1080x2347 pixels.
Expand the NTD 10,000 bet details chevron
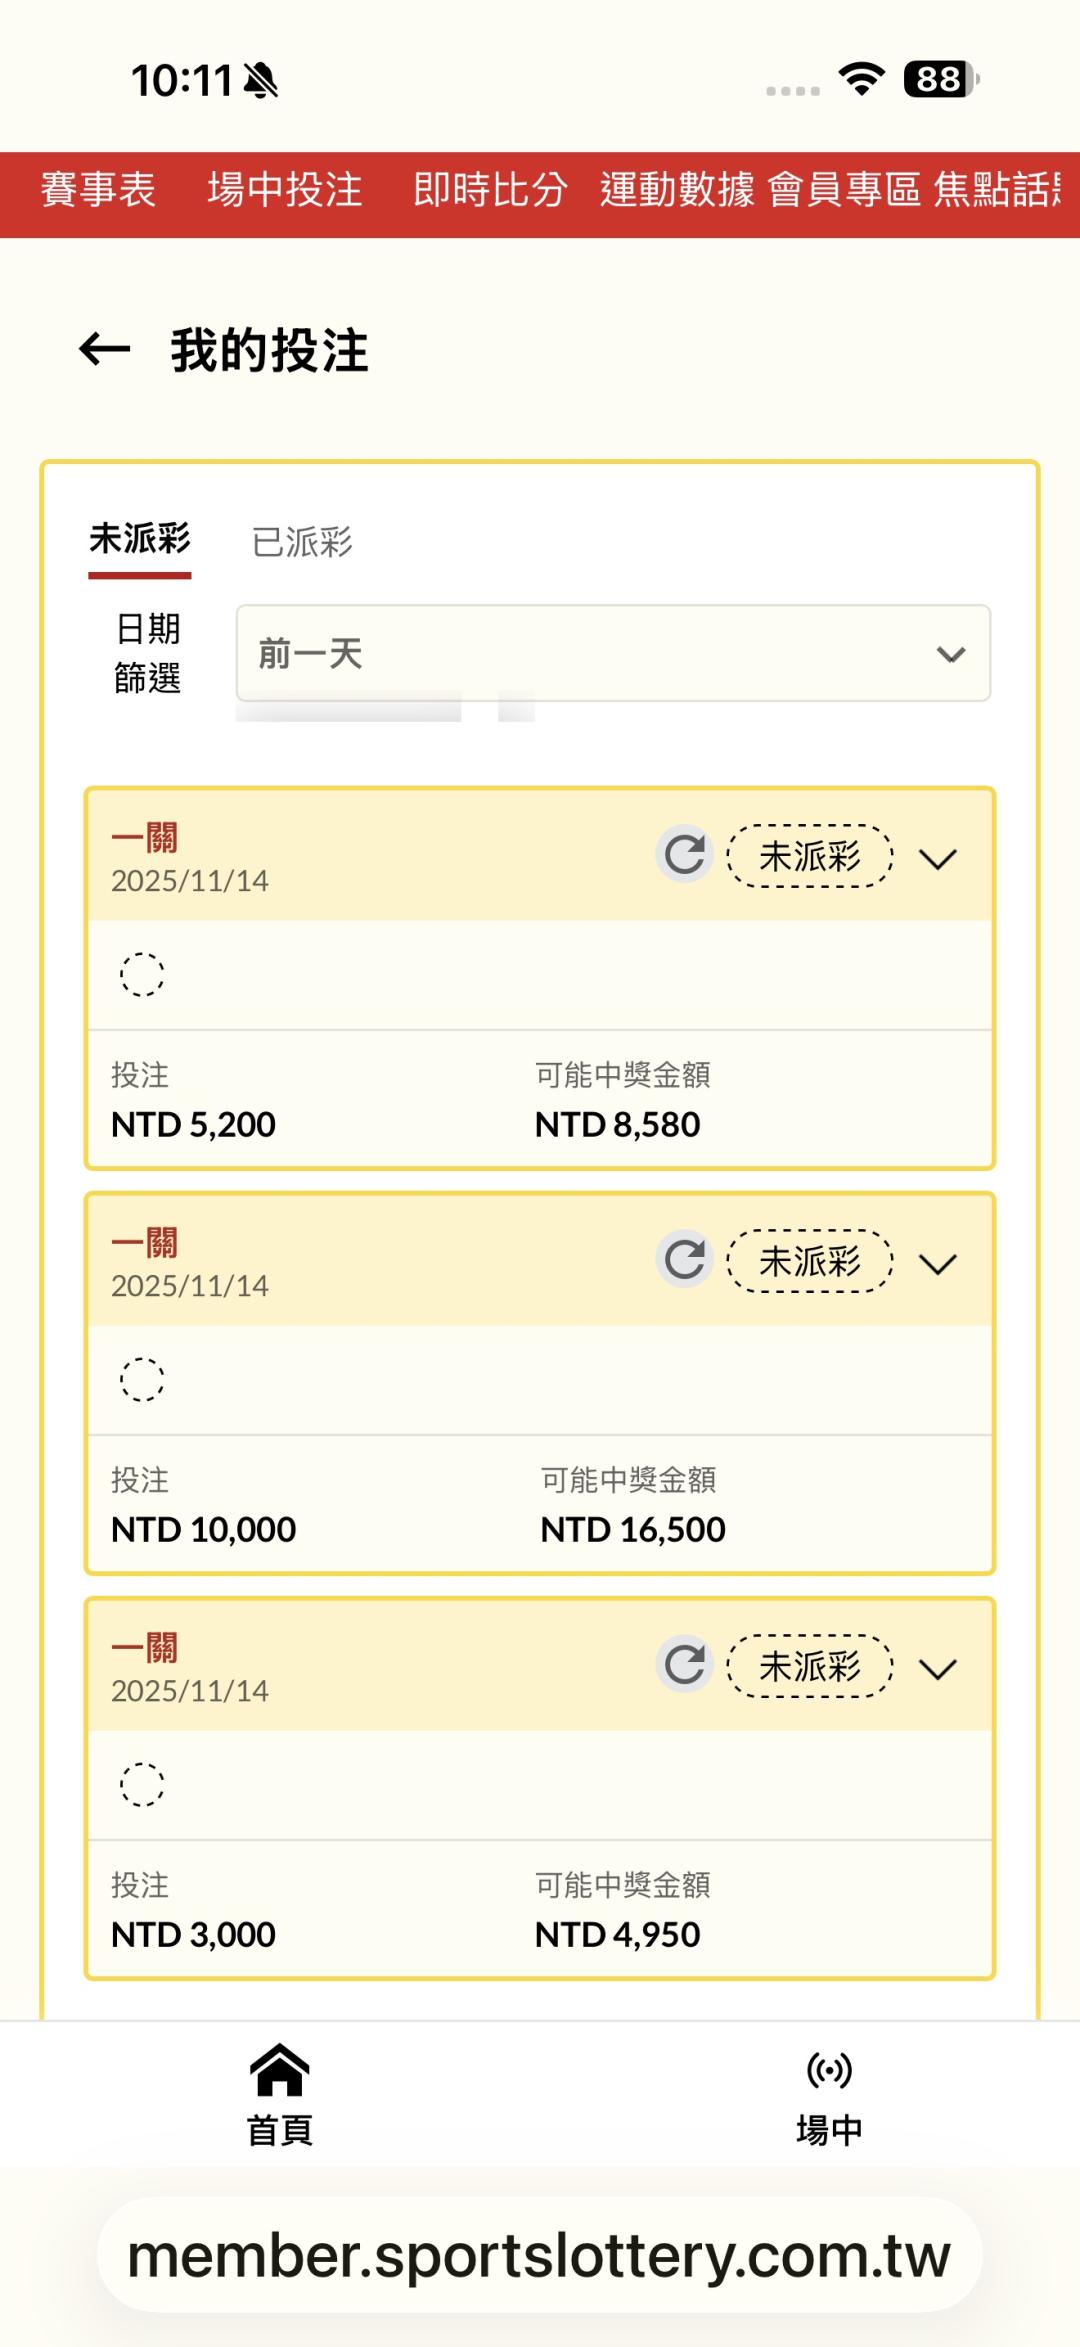tap(938, 1264)
